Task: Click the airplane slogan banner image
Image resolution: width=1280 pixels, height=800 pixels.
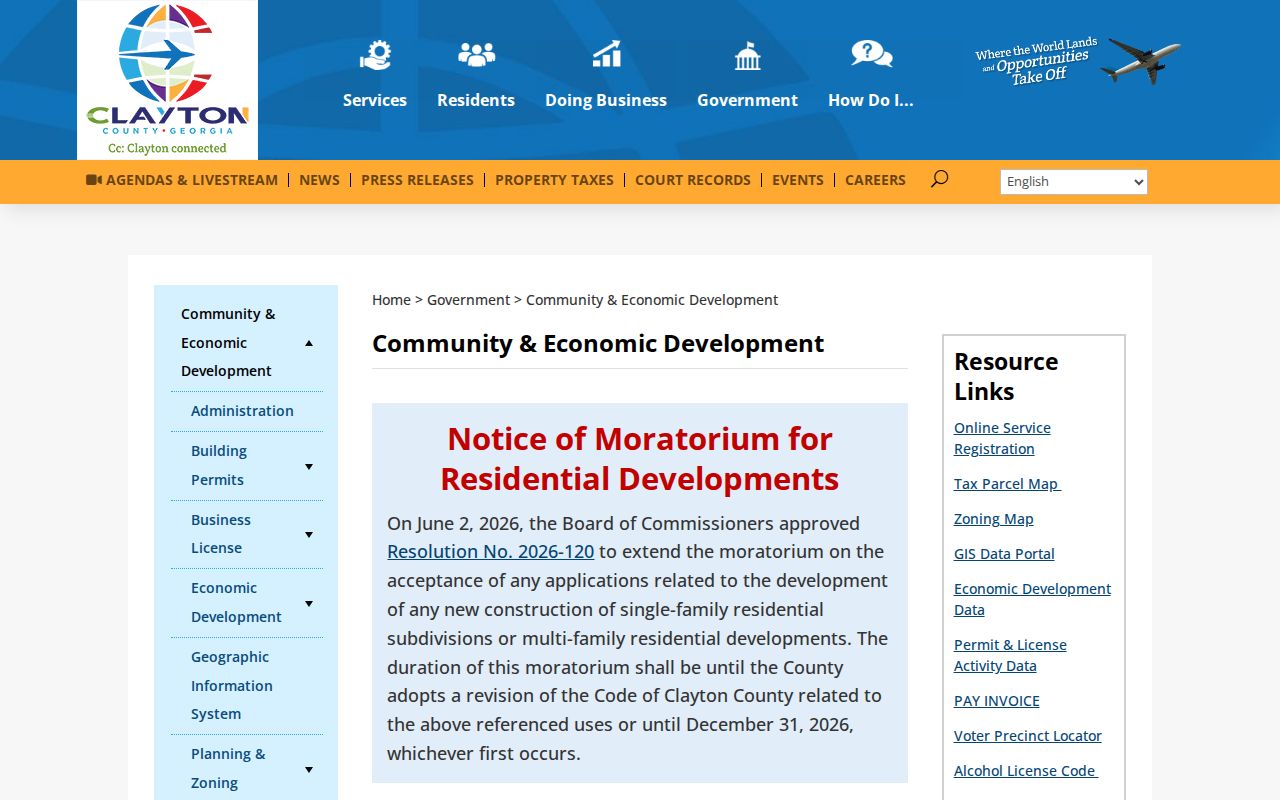Action: click(x=1078, y=61)
